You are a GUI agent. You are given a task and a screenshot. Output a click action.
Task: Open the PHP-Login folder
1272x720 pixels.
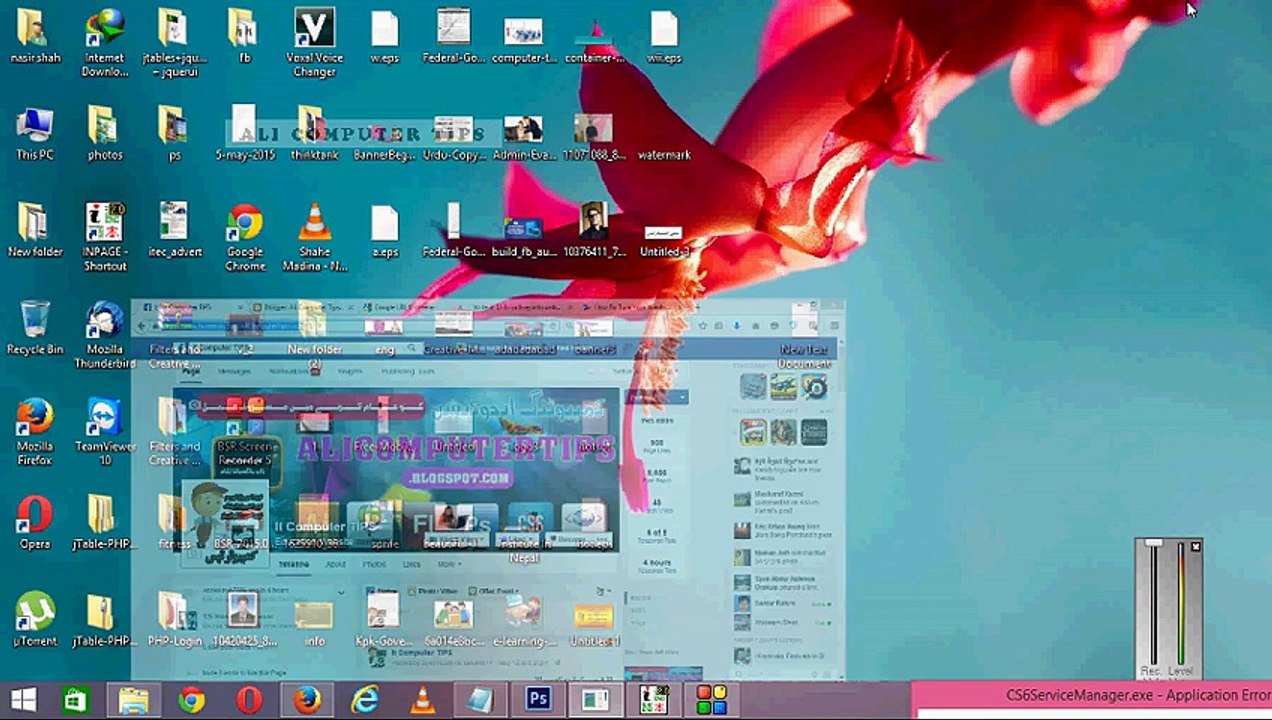point(174,619)
